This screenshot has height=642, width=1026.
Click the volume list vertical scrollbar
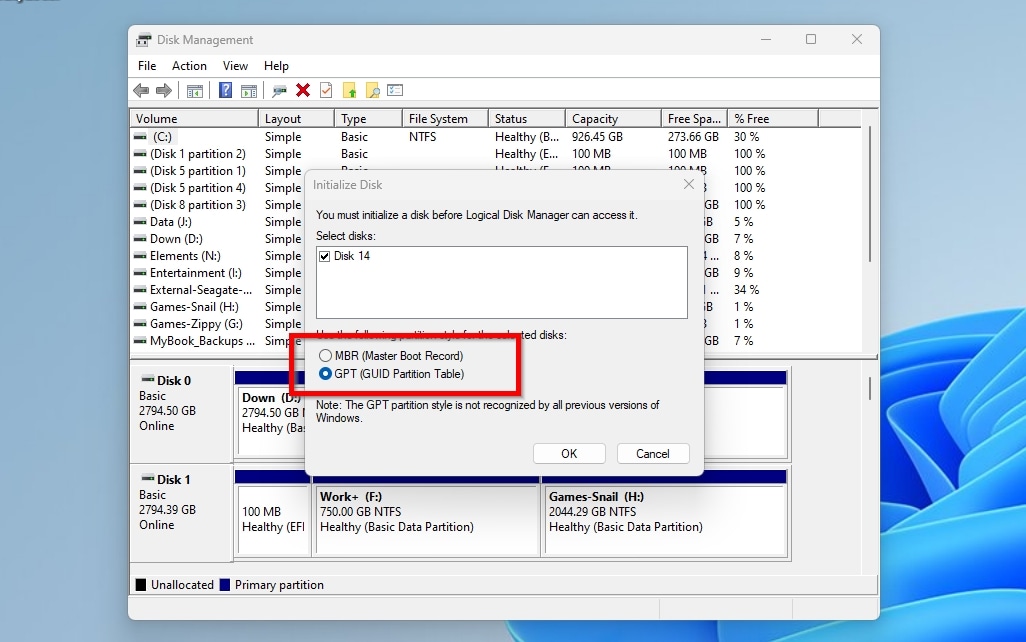tap(870, 196)
